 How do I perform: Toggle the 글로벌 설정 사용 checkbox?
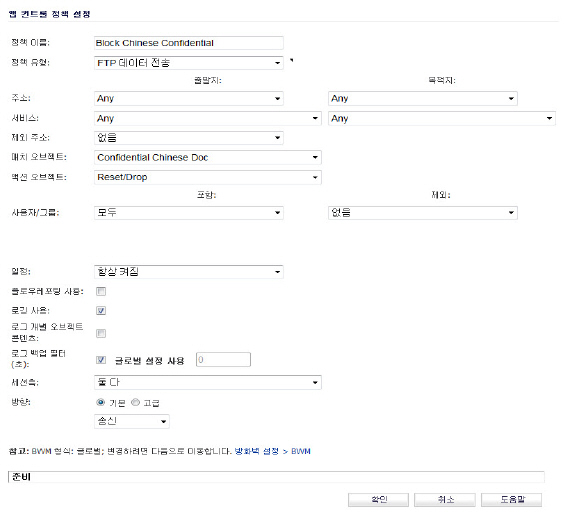tap(101, 360)
